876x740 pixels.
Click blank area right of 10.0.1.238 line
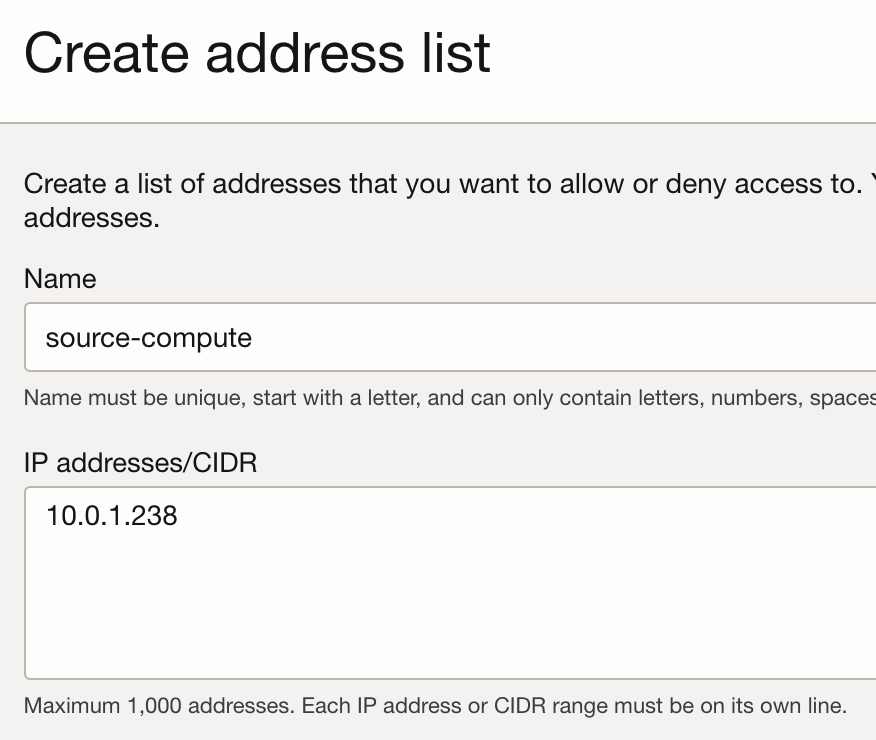(x=525, y=515)
